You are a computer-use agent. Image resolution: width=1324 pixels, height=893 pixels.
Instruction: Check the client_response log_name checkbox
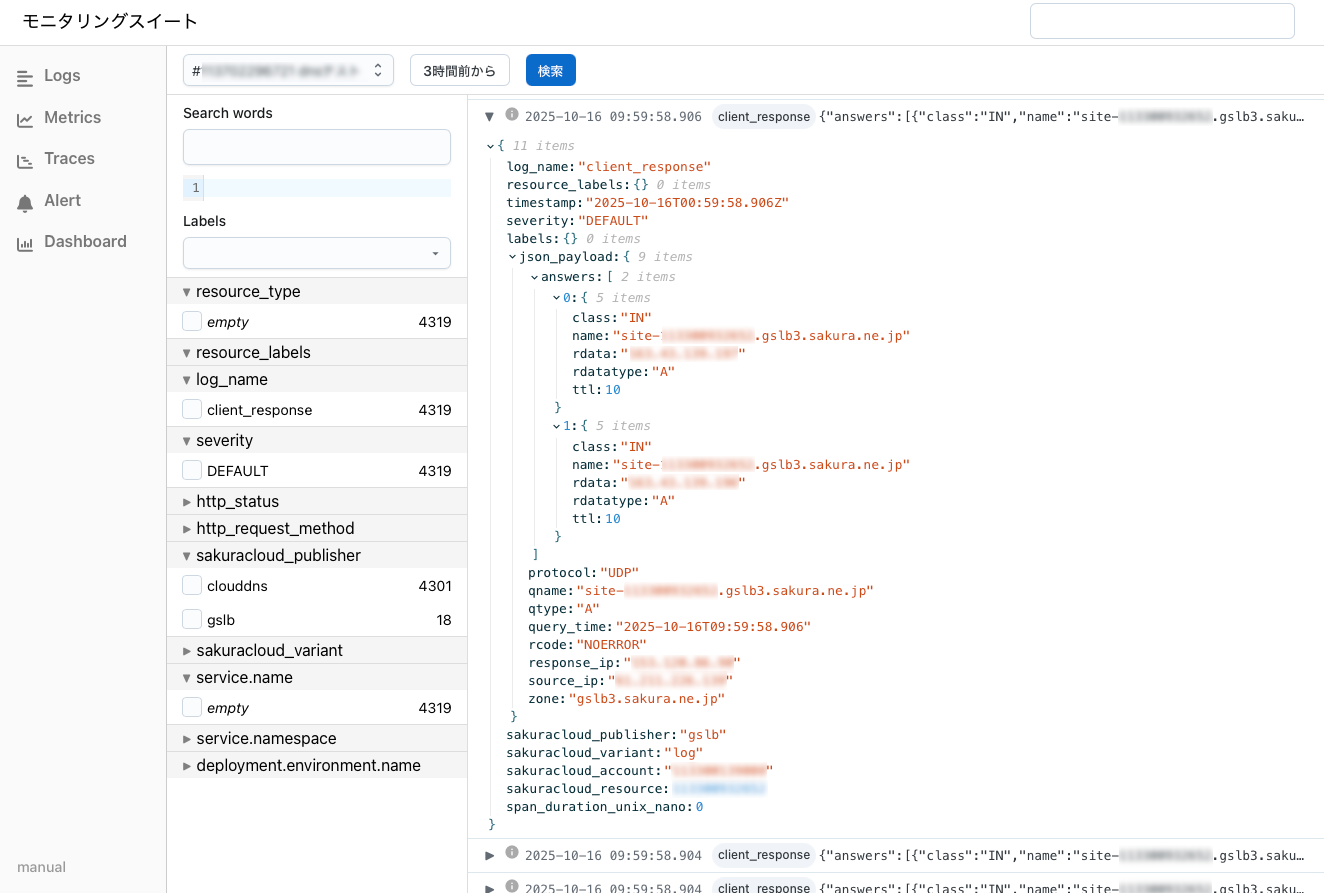[192, 409]
